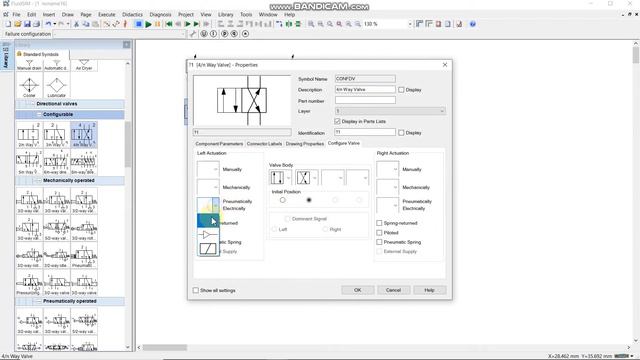The image size is (640, 360).
Task: Select the first Initial Position radio button
Action: [282, 200]
